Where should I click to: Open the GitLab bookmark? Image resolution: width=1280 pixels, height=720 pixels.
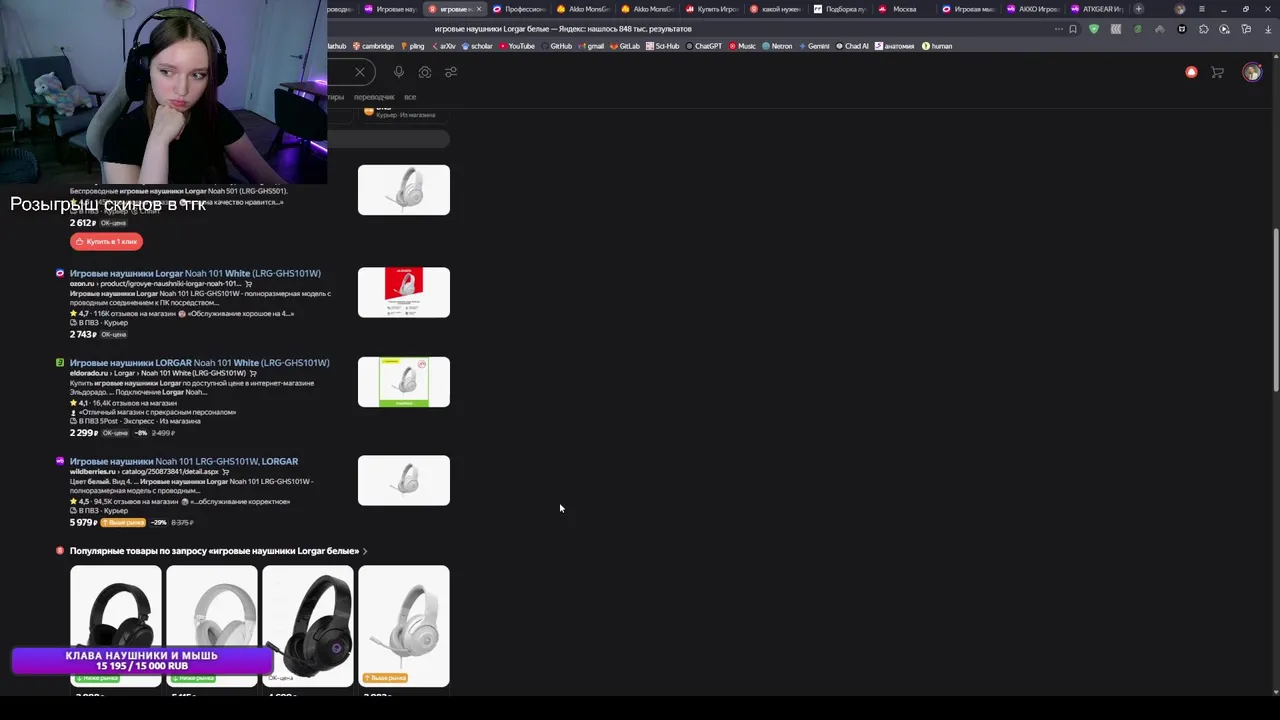[625, 46]
